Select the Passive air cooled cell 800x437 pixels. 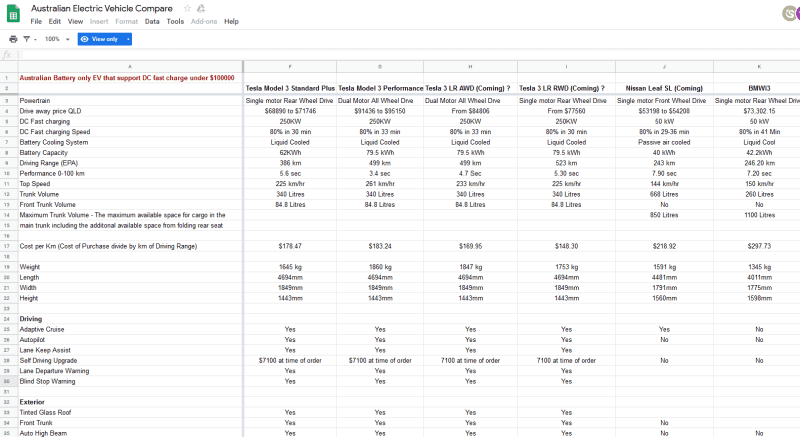[664, 142]
